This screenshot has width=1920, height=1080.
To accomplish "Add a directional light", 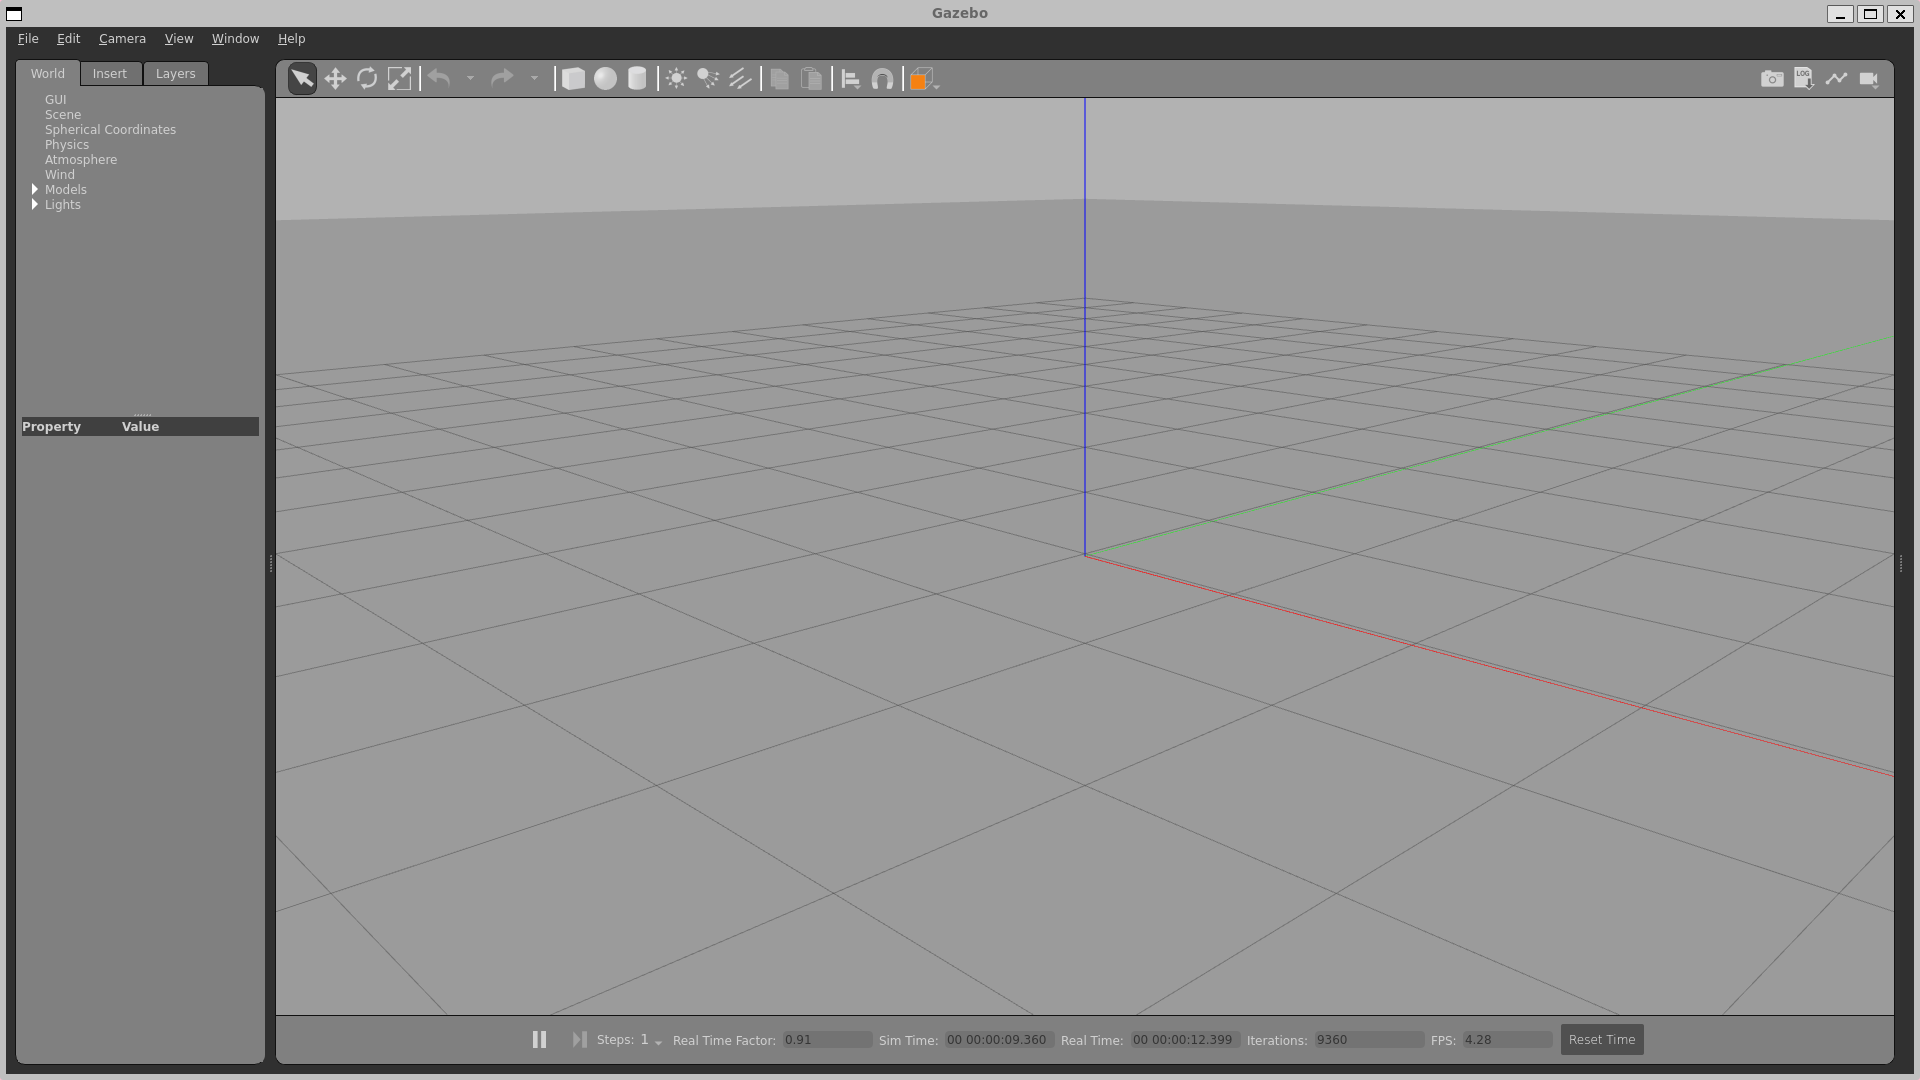I will tap(740, 79).
